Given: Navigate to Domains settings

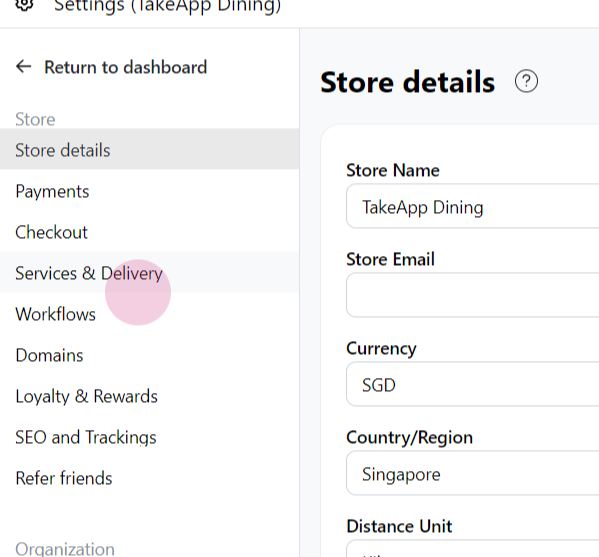Looking at the screenshot, I should click(x=149, y=355).
